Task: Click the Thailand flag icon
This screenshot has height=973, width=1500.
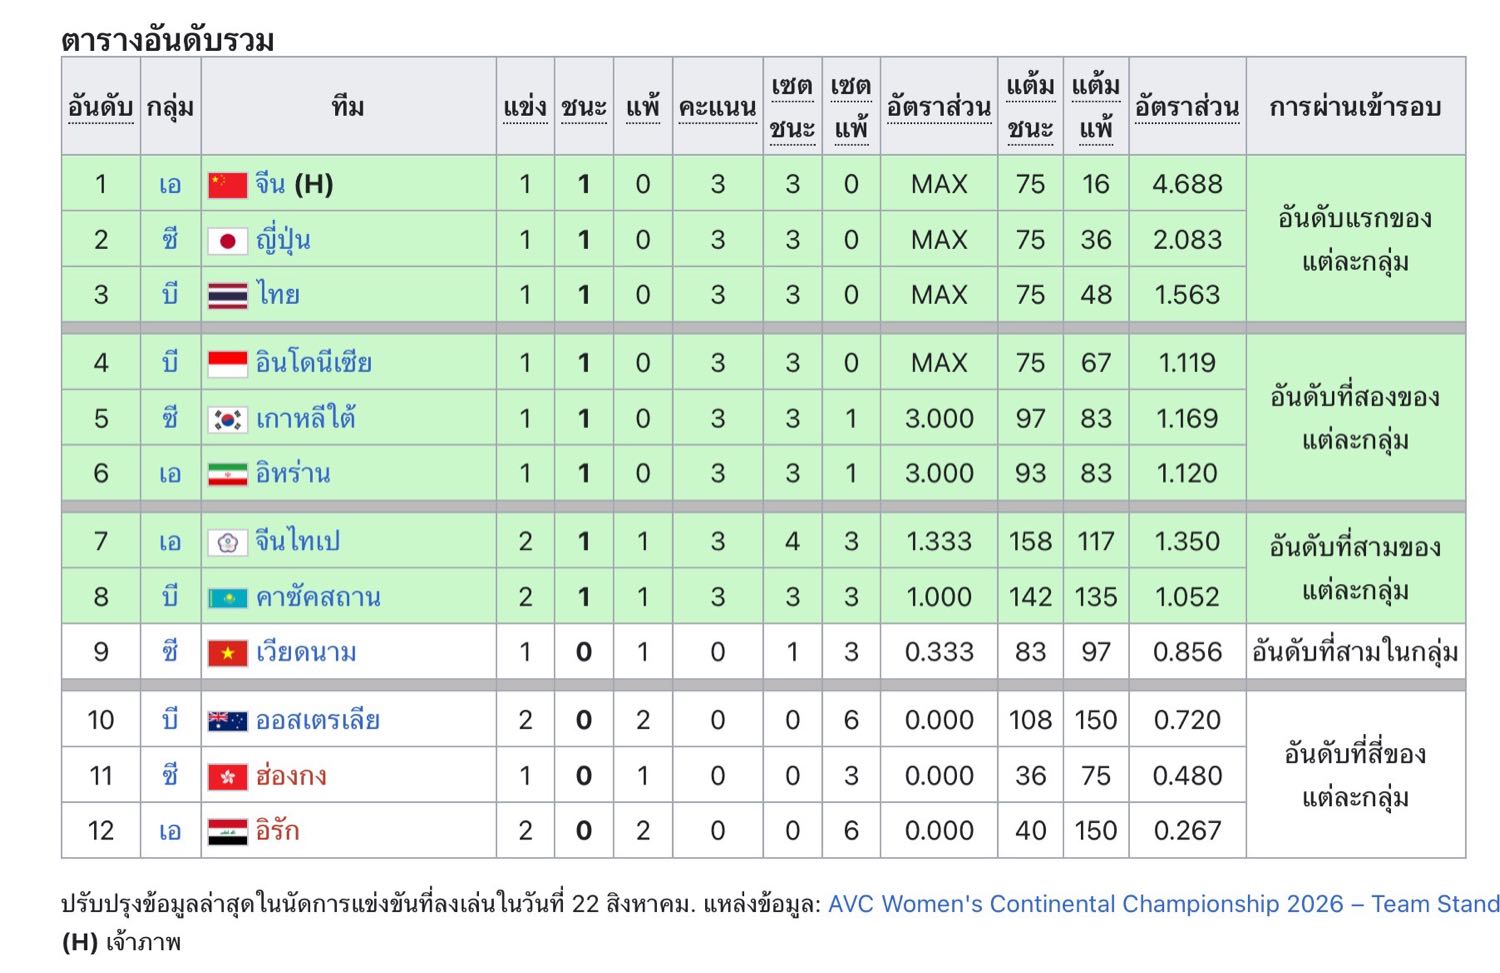Action: (x=227, y=296)
